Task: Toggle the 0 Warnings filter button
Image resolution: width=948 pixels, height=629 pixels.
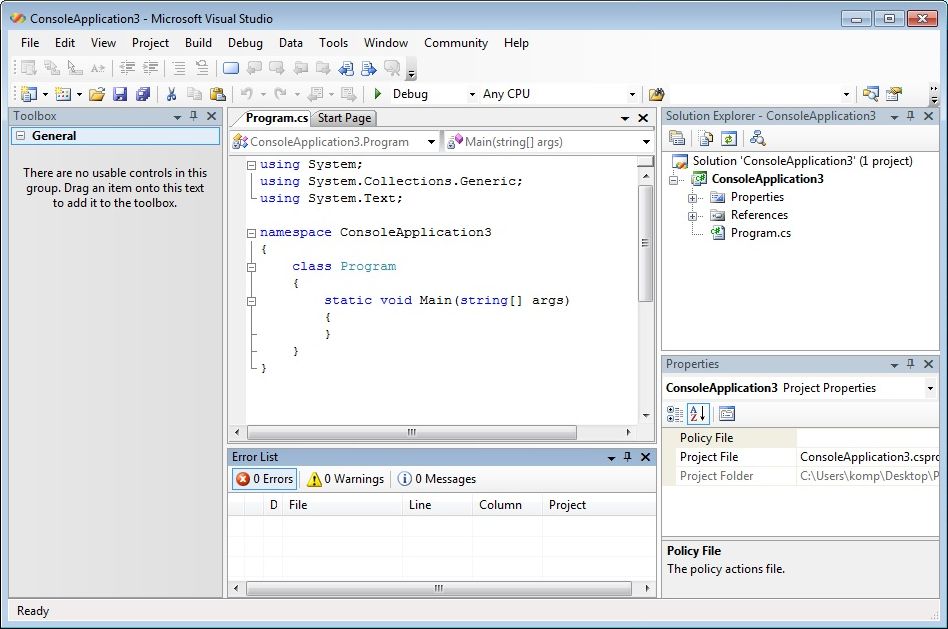Action: [345, 479]
